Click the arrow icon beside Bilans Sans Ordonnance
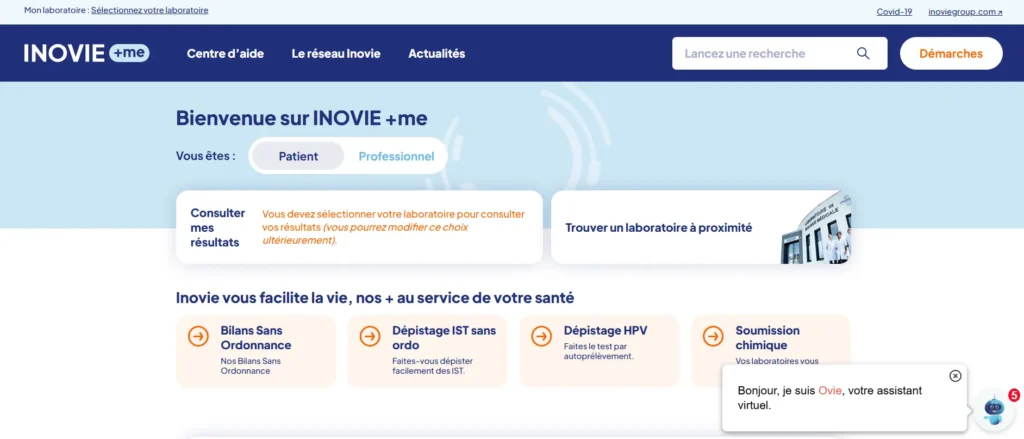The image size is (1024, 439). point(198,336)
